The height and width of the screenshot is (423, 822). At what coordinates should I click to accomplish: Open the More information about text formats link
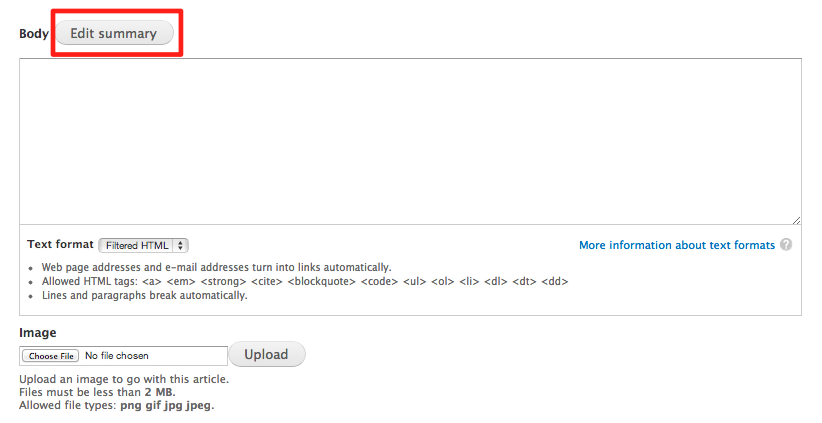coord(677,245)
